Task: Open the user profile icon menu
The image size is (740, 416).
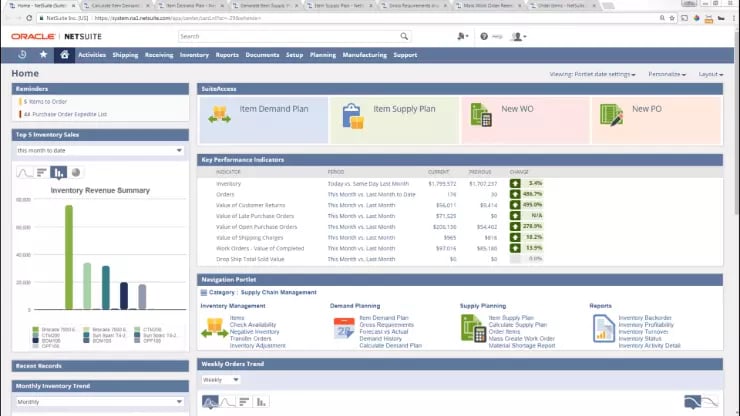Action: click(519, 36)
